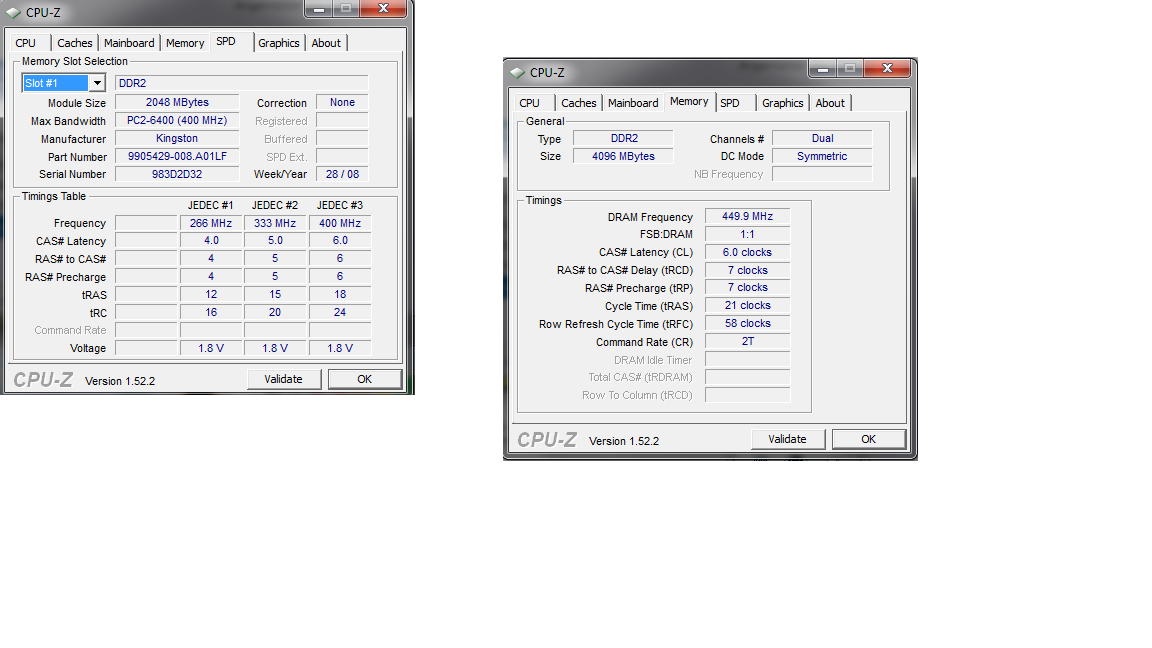Open Caches tab in right window
1152x648 pixels.
coord(579,103)
